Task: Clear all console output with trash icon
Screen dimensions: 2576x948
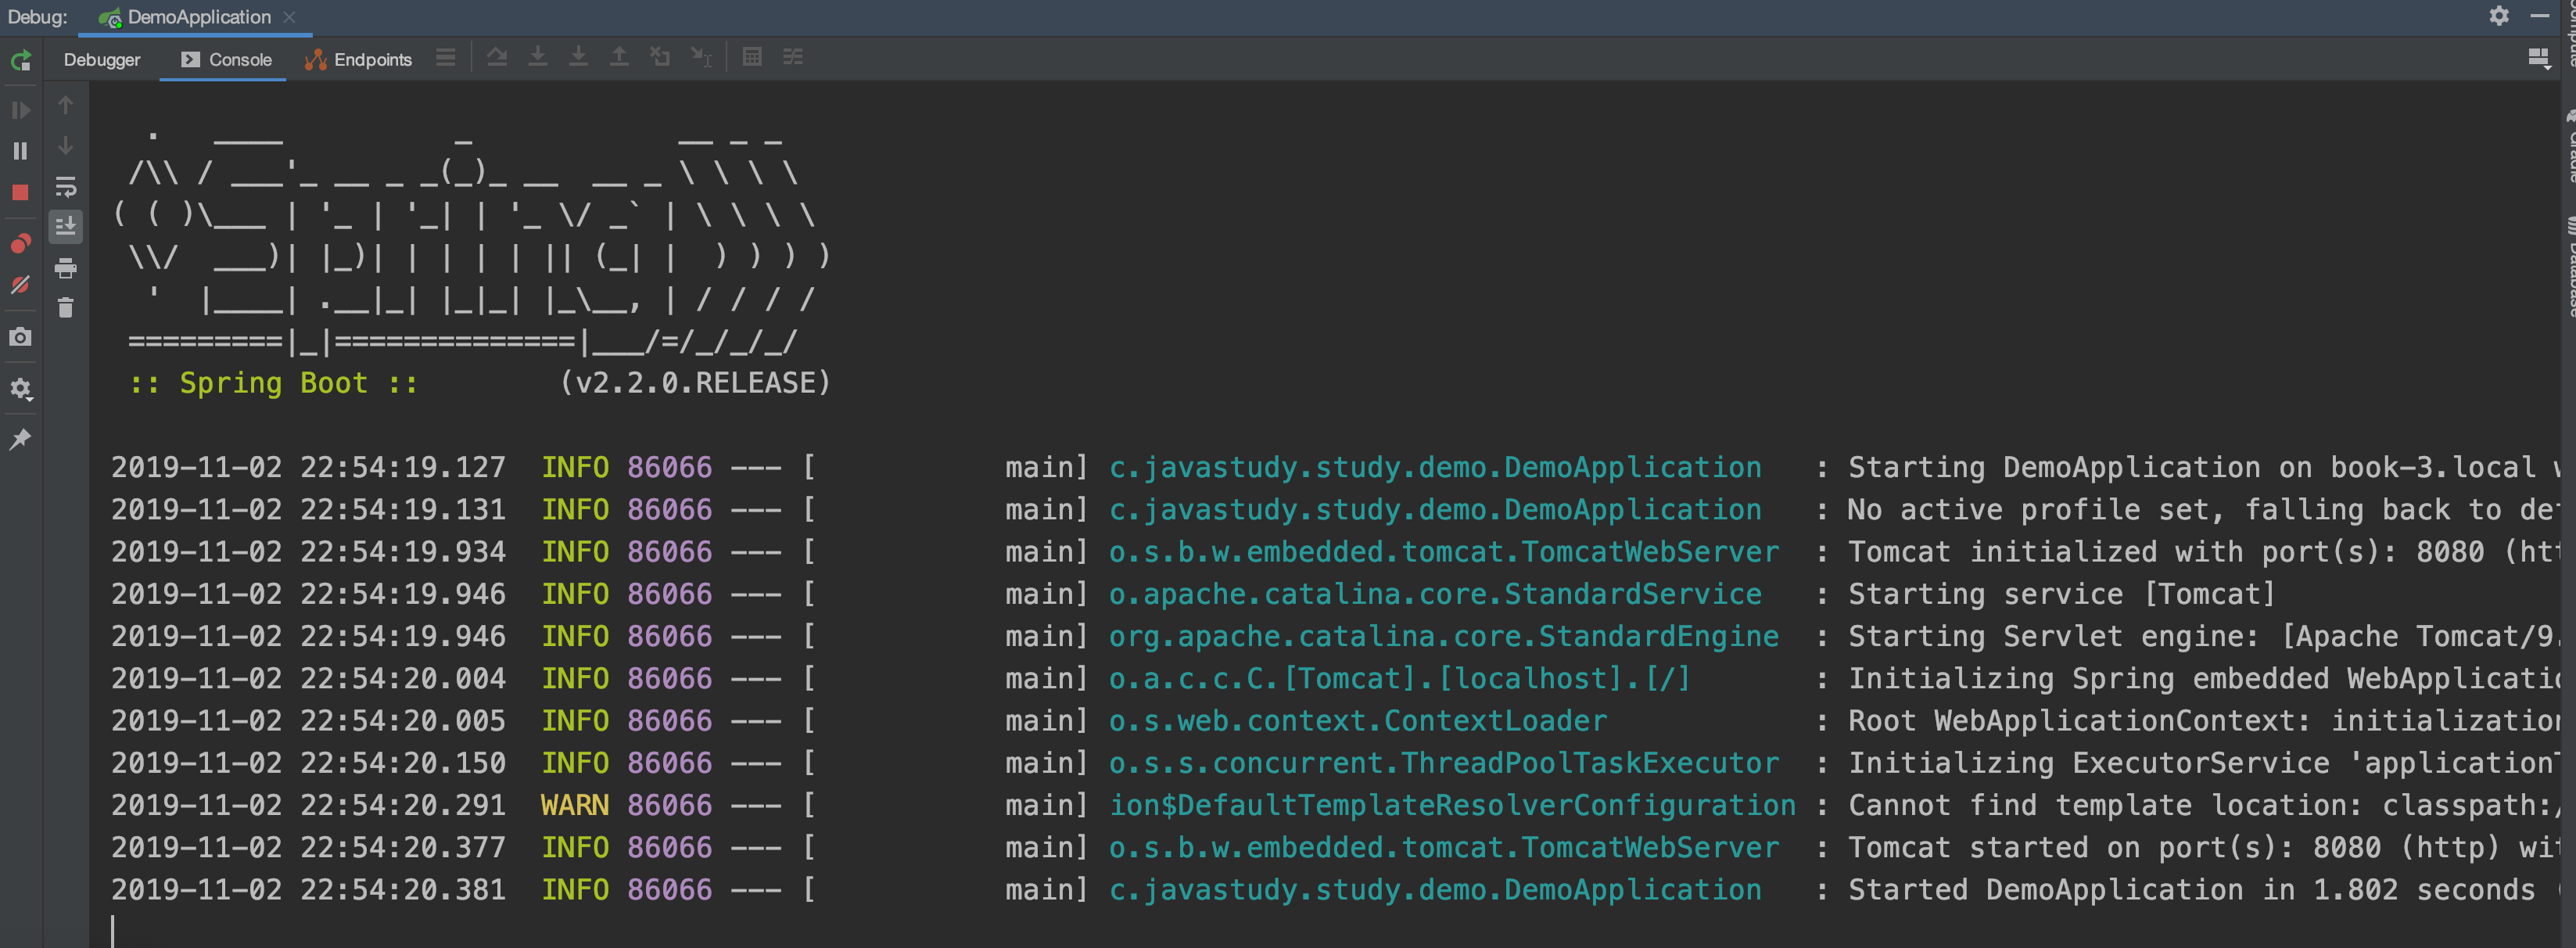Action: point(66,308)
